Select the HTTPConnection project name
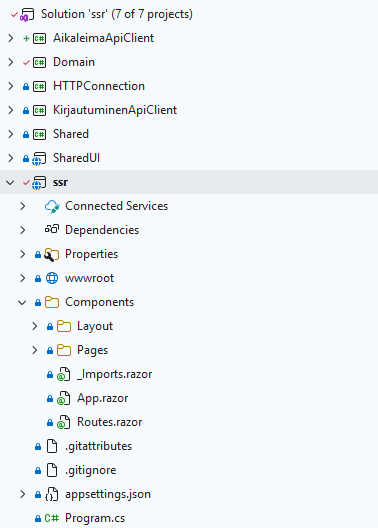This screenshot has height=528, width=378. click(x=99, y=86)
